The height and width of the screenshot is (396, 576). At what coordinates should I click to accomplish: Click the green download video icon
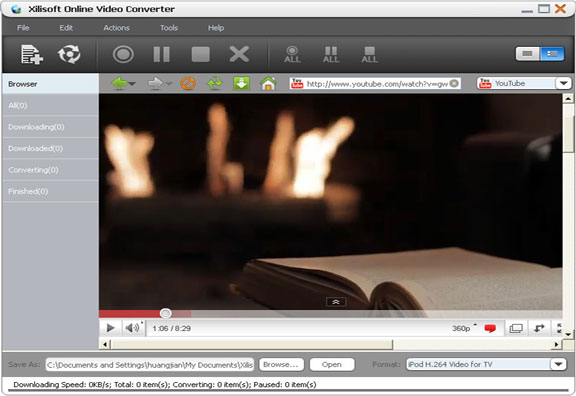pos(241,84)
